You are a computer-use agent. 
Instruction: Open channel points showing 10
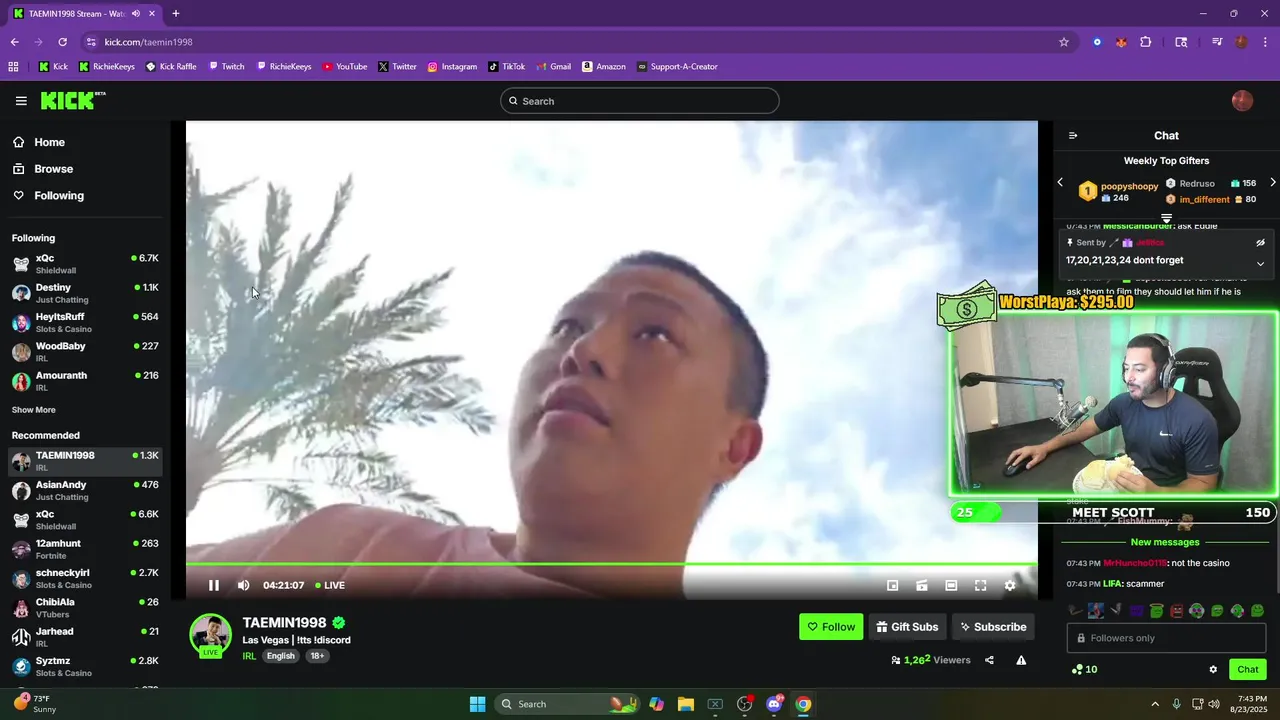(1084, 669)
